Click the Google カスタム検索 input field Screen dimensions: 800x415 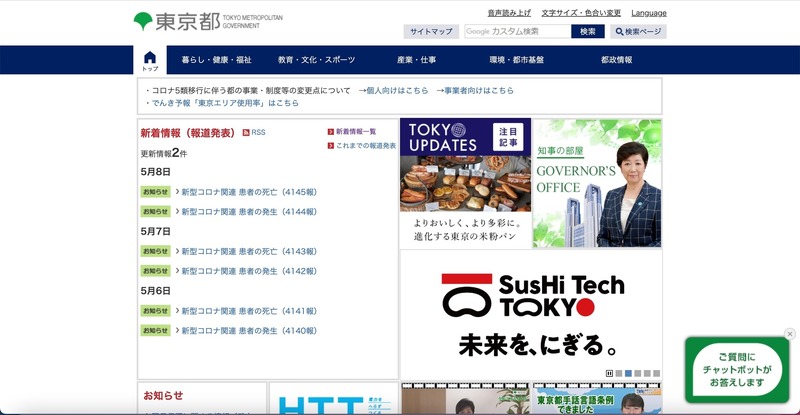coord(517,32)
